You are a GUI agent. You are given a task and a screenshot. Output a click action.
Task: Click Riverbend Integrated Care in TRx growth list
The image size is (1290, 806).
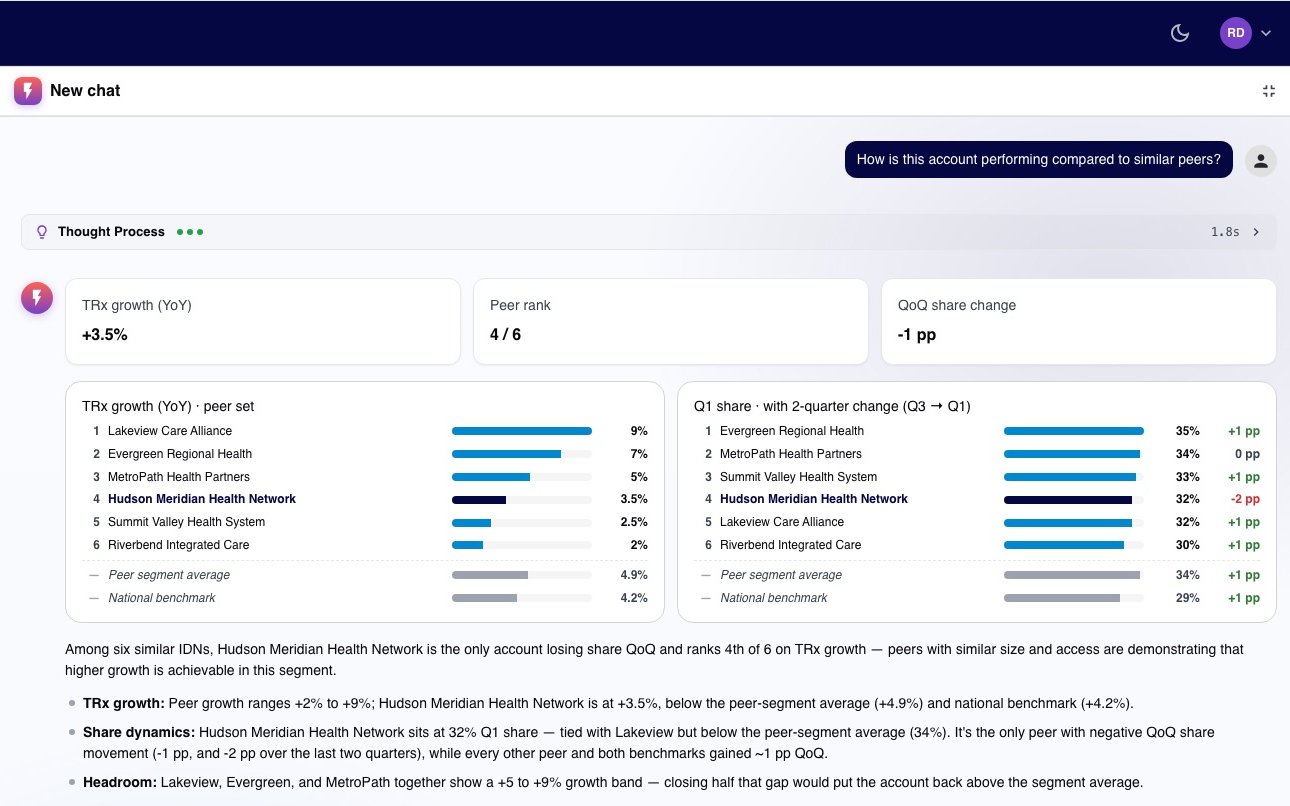point(178,545)
